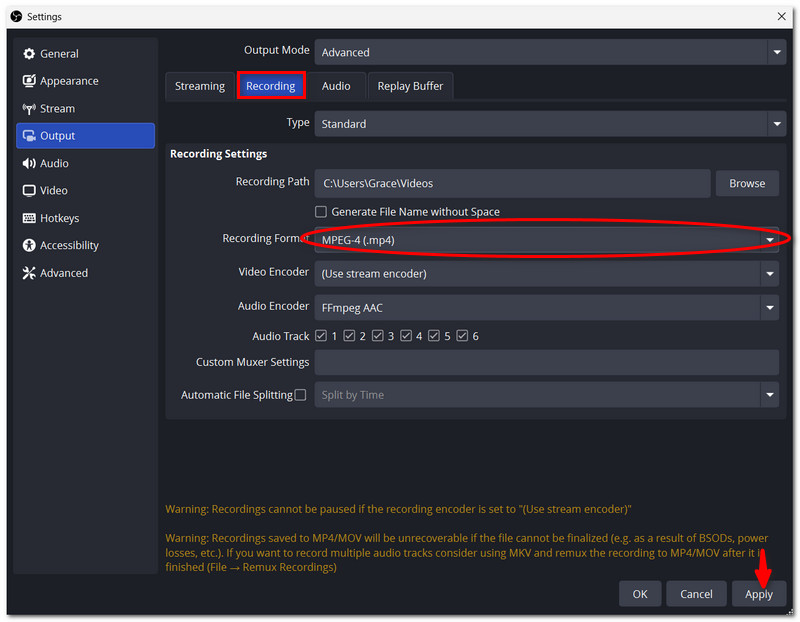Select the Hotkeys keyboard icon
Image resolution: width=800 pixels, height=622 pixels.
[x=29, y=218]
